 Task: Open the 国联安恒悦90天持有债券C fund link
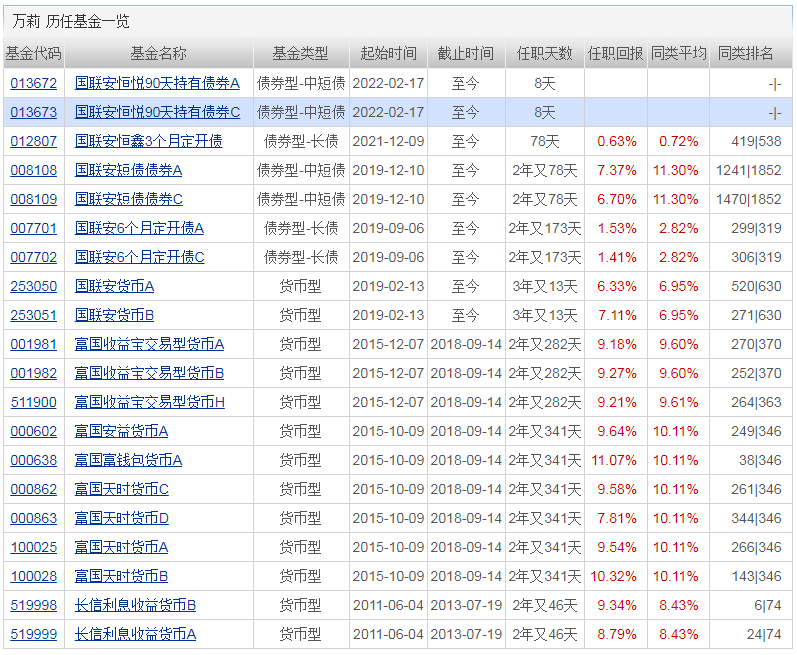157,112
